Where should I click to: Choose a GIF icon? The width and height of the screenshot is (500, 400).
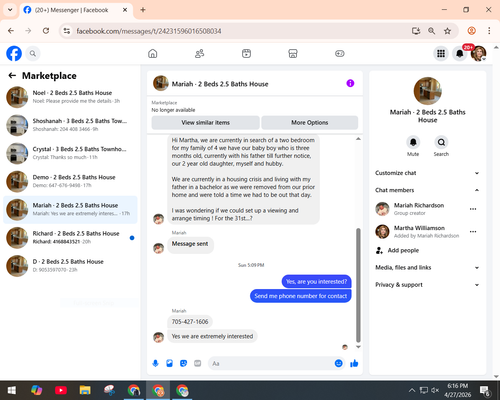point(198,363)
